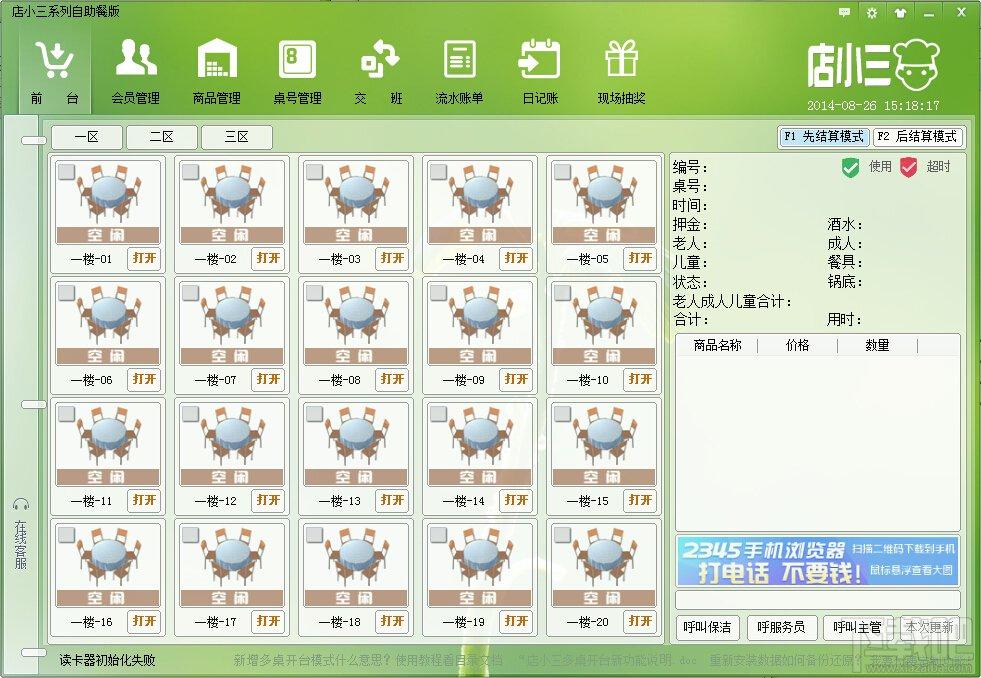Viewport: 981px width, 678px height.
Task: Switch to 二区 area tab
Action: pos(161,137)
